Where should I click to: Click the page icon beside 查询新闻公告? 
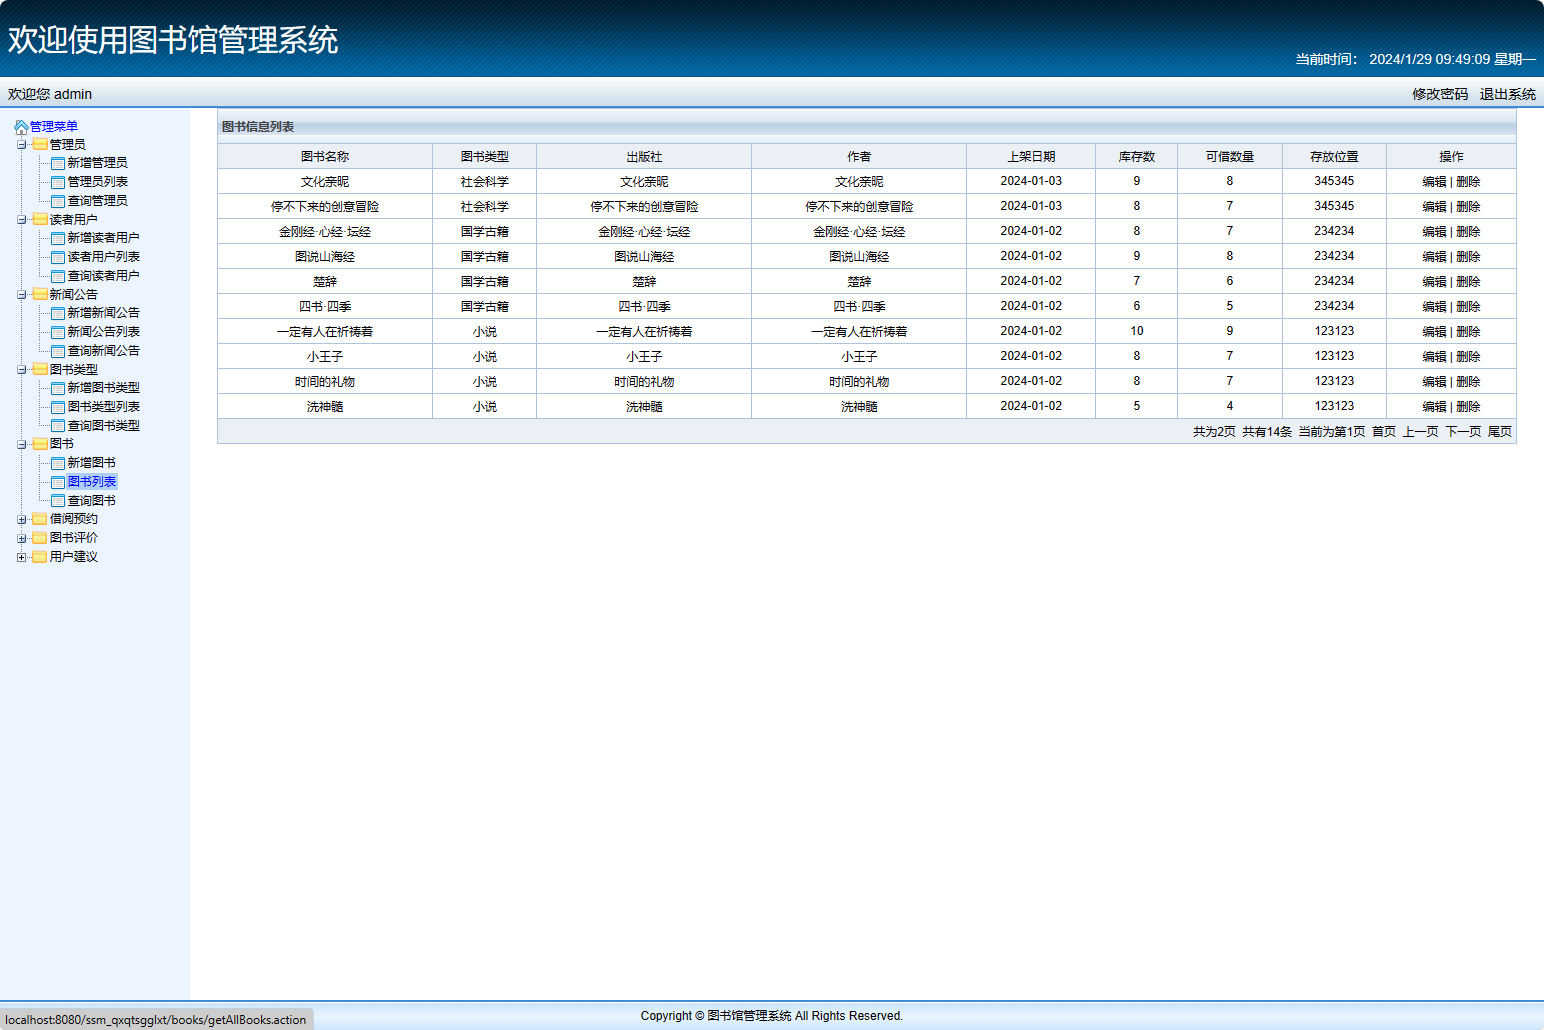coord(58,351)
